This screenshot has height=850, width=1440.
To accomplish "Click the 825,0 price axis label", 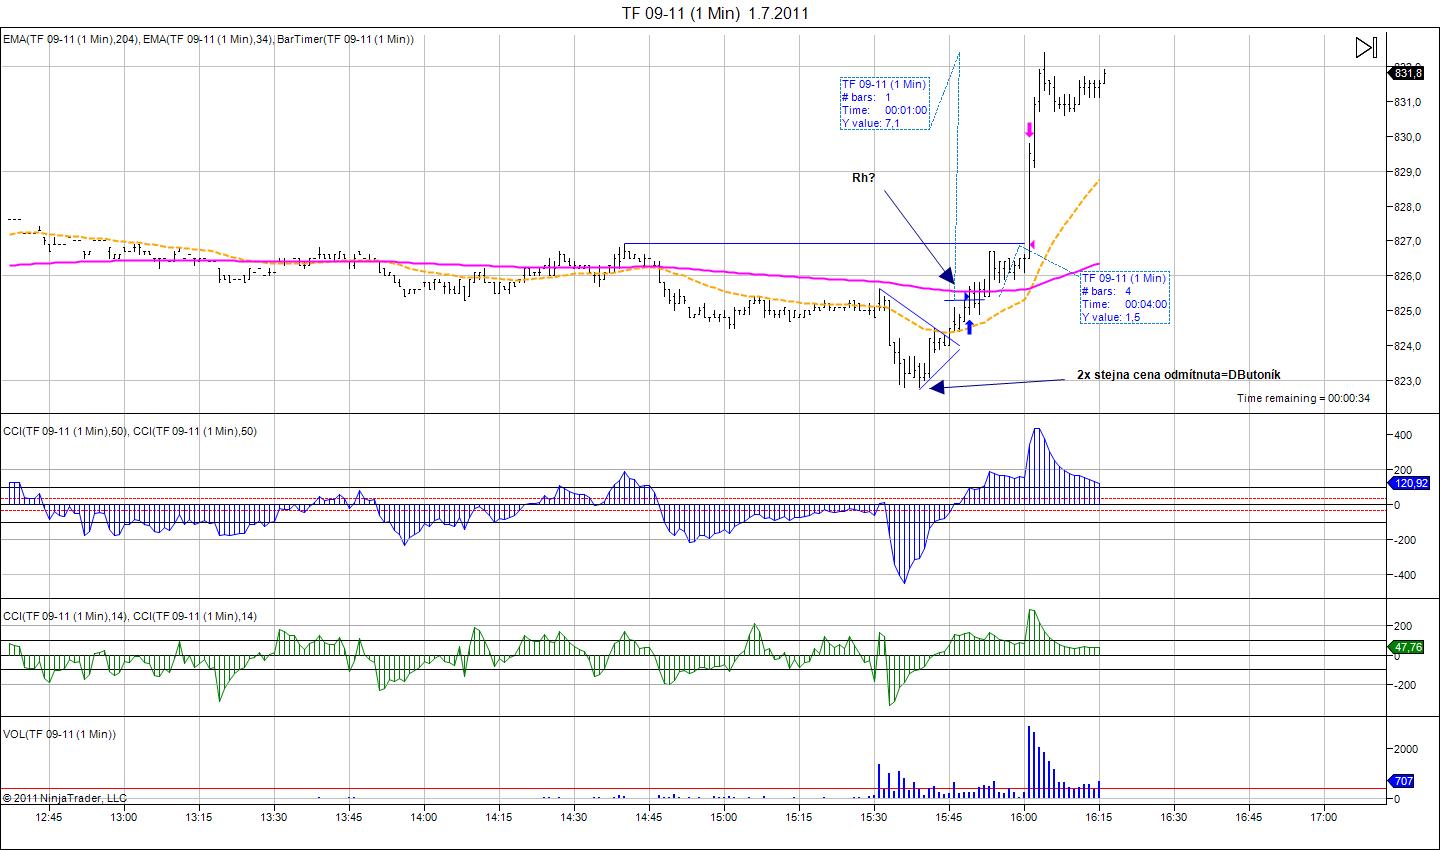I will [x=1408, y=311].
